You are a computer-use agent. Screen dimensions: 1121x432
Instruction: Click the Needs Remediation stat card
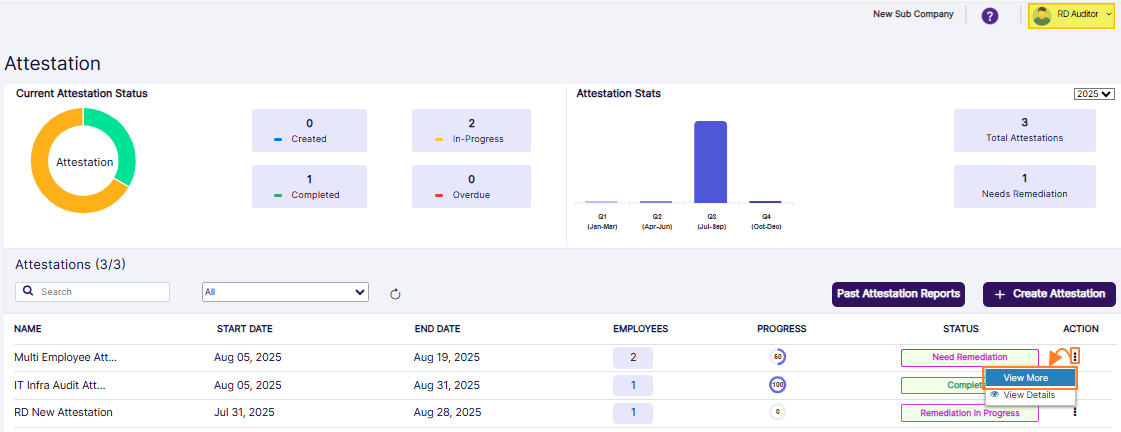point(1024,186)
